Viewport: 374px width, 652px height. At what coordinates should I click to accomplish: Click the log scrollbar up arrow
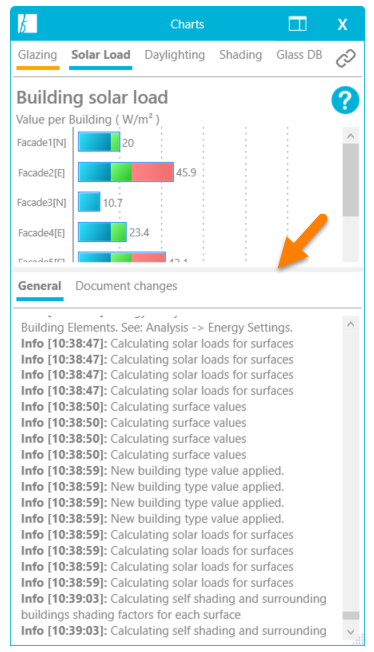351,324
